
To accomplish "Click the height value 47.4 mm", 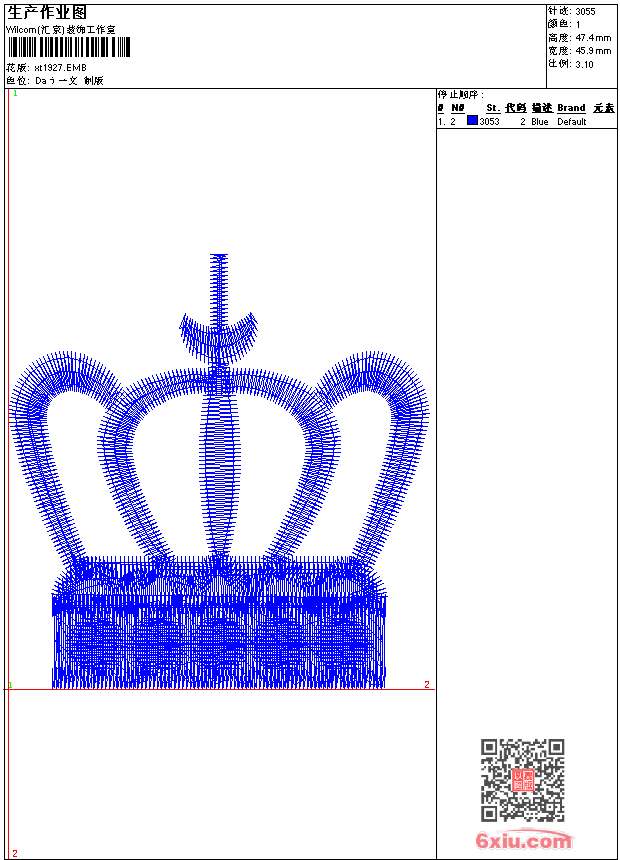I will (593, 38).
